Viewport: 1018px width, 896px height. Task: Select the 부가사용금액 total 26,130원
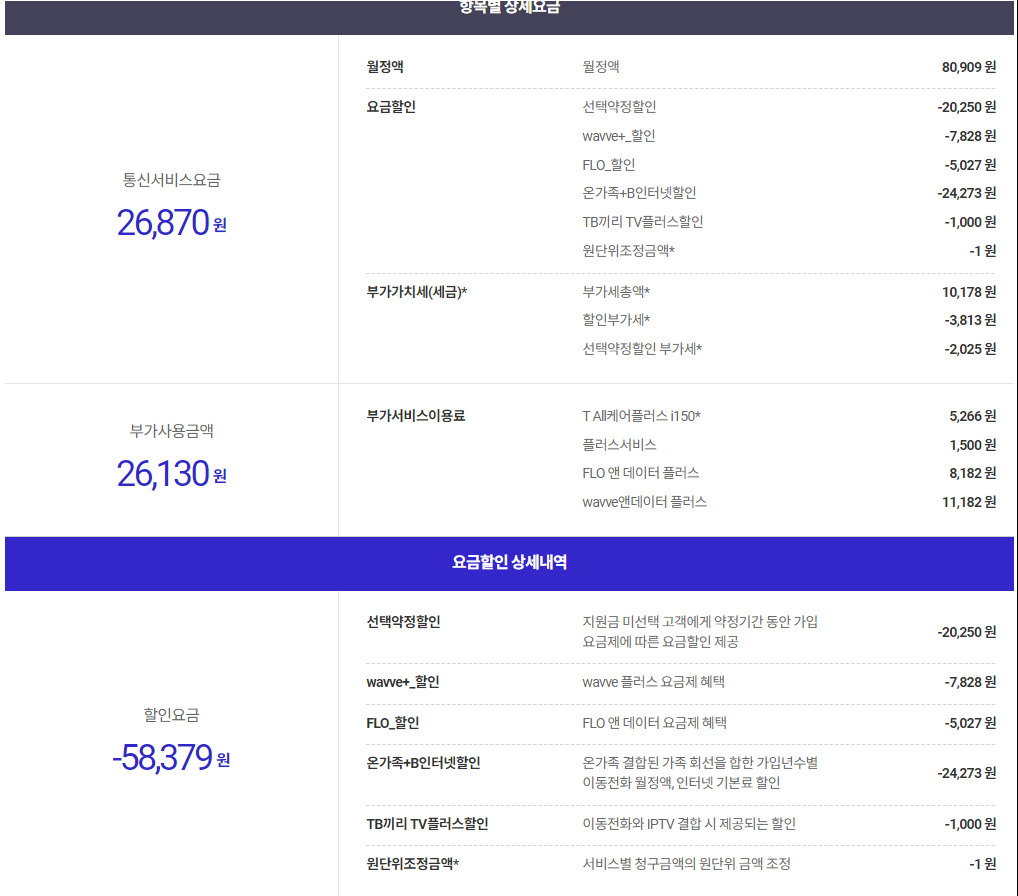coord(171,473)
